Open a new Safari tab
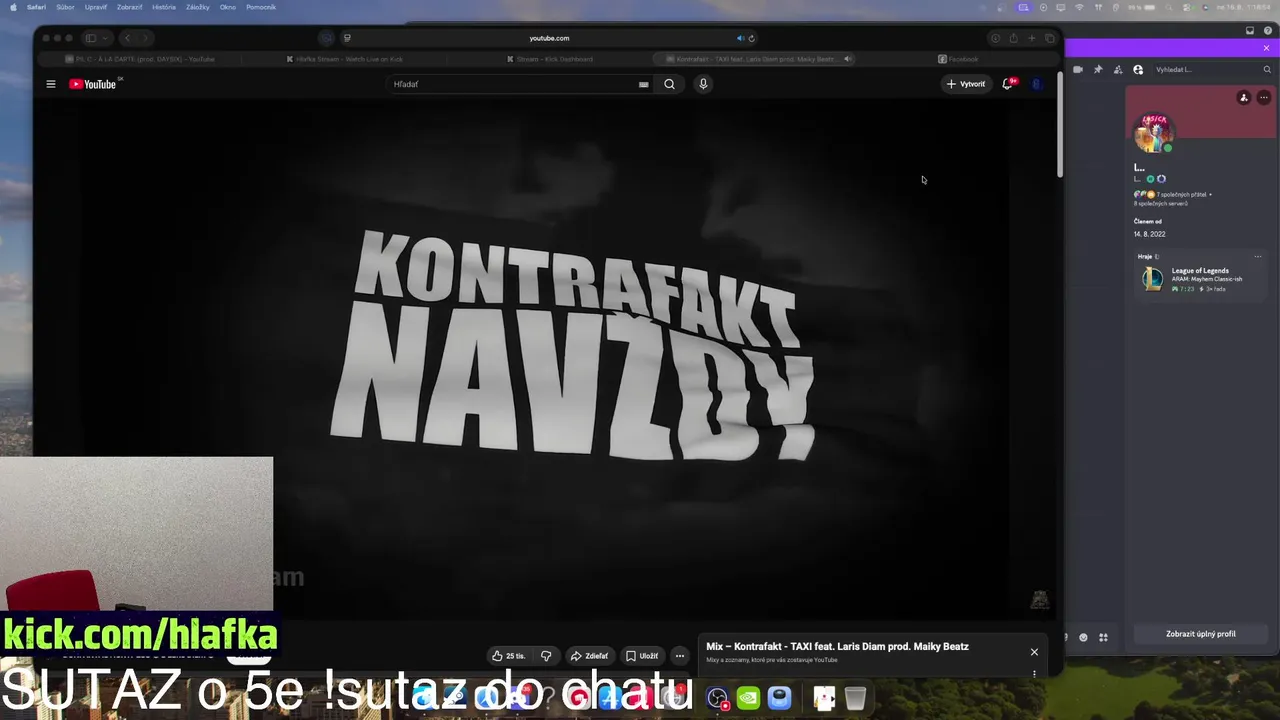The image size is (1280, 720). point(1031,38)
